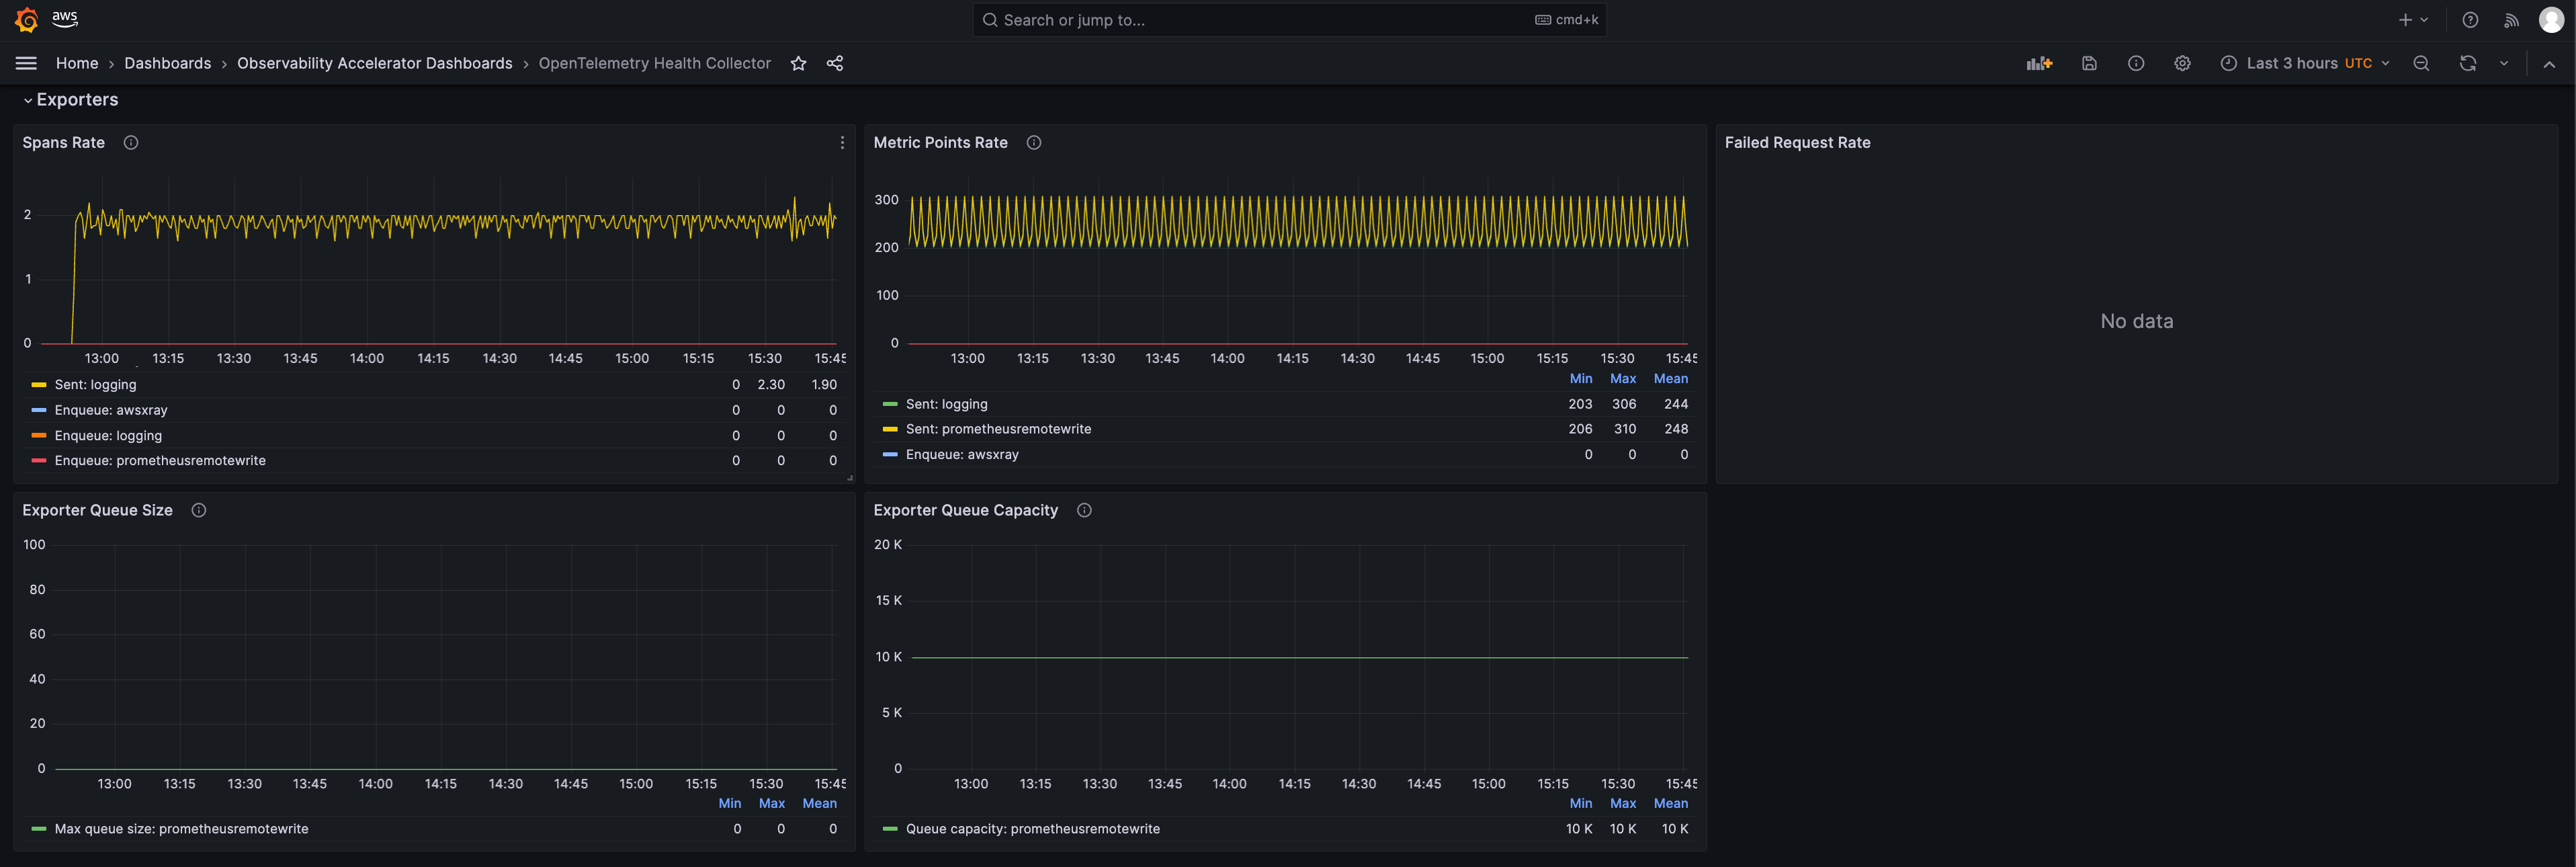This screenshot has width=2576, height=867.
Task: Open the hamburger navigation menu
Action: click(x=27, y=63)
